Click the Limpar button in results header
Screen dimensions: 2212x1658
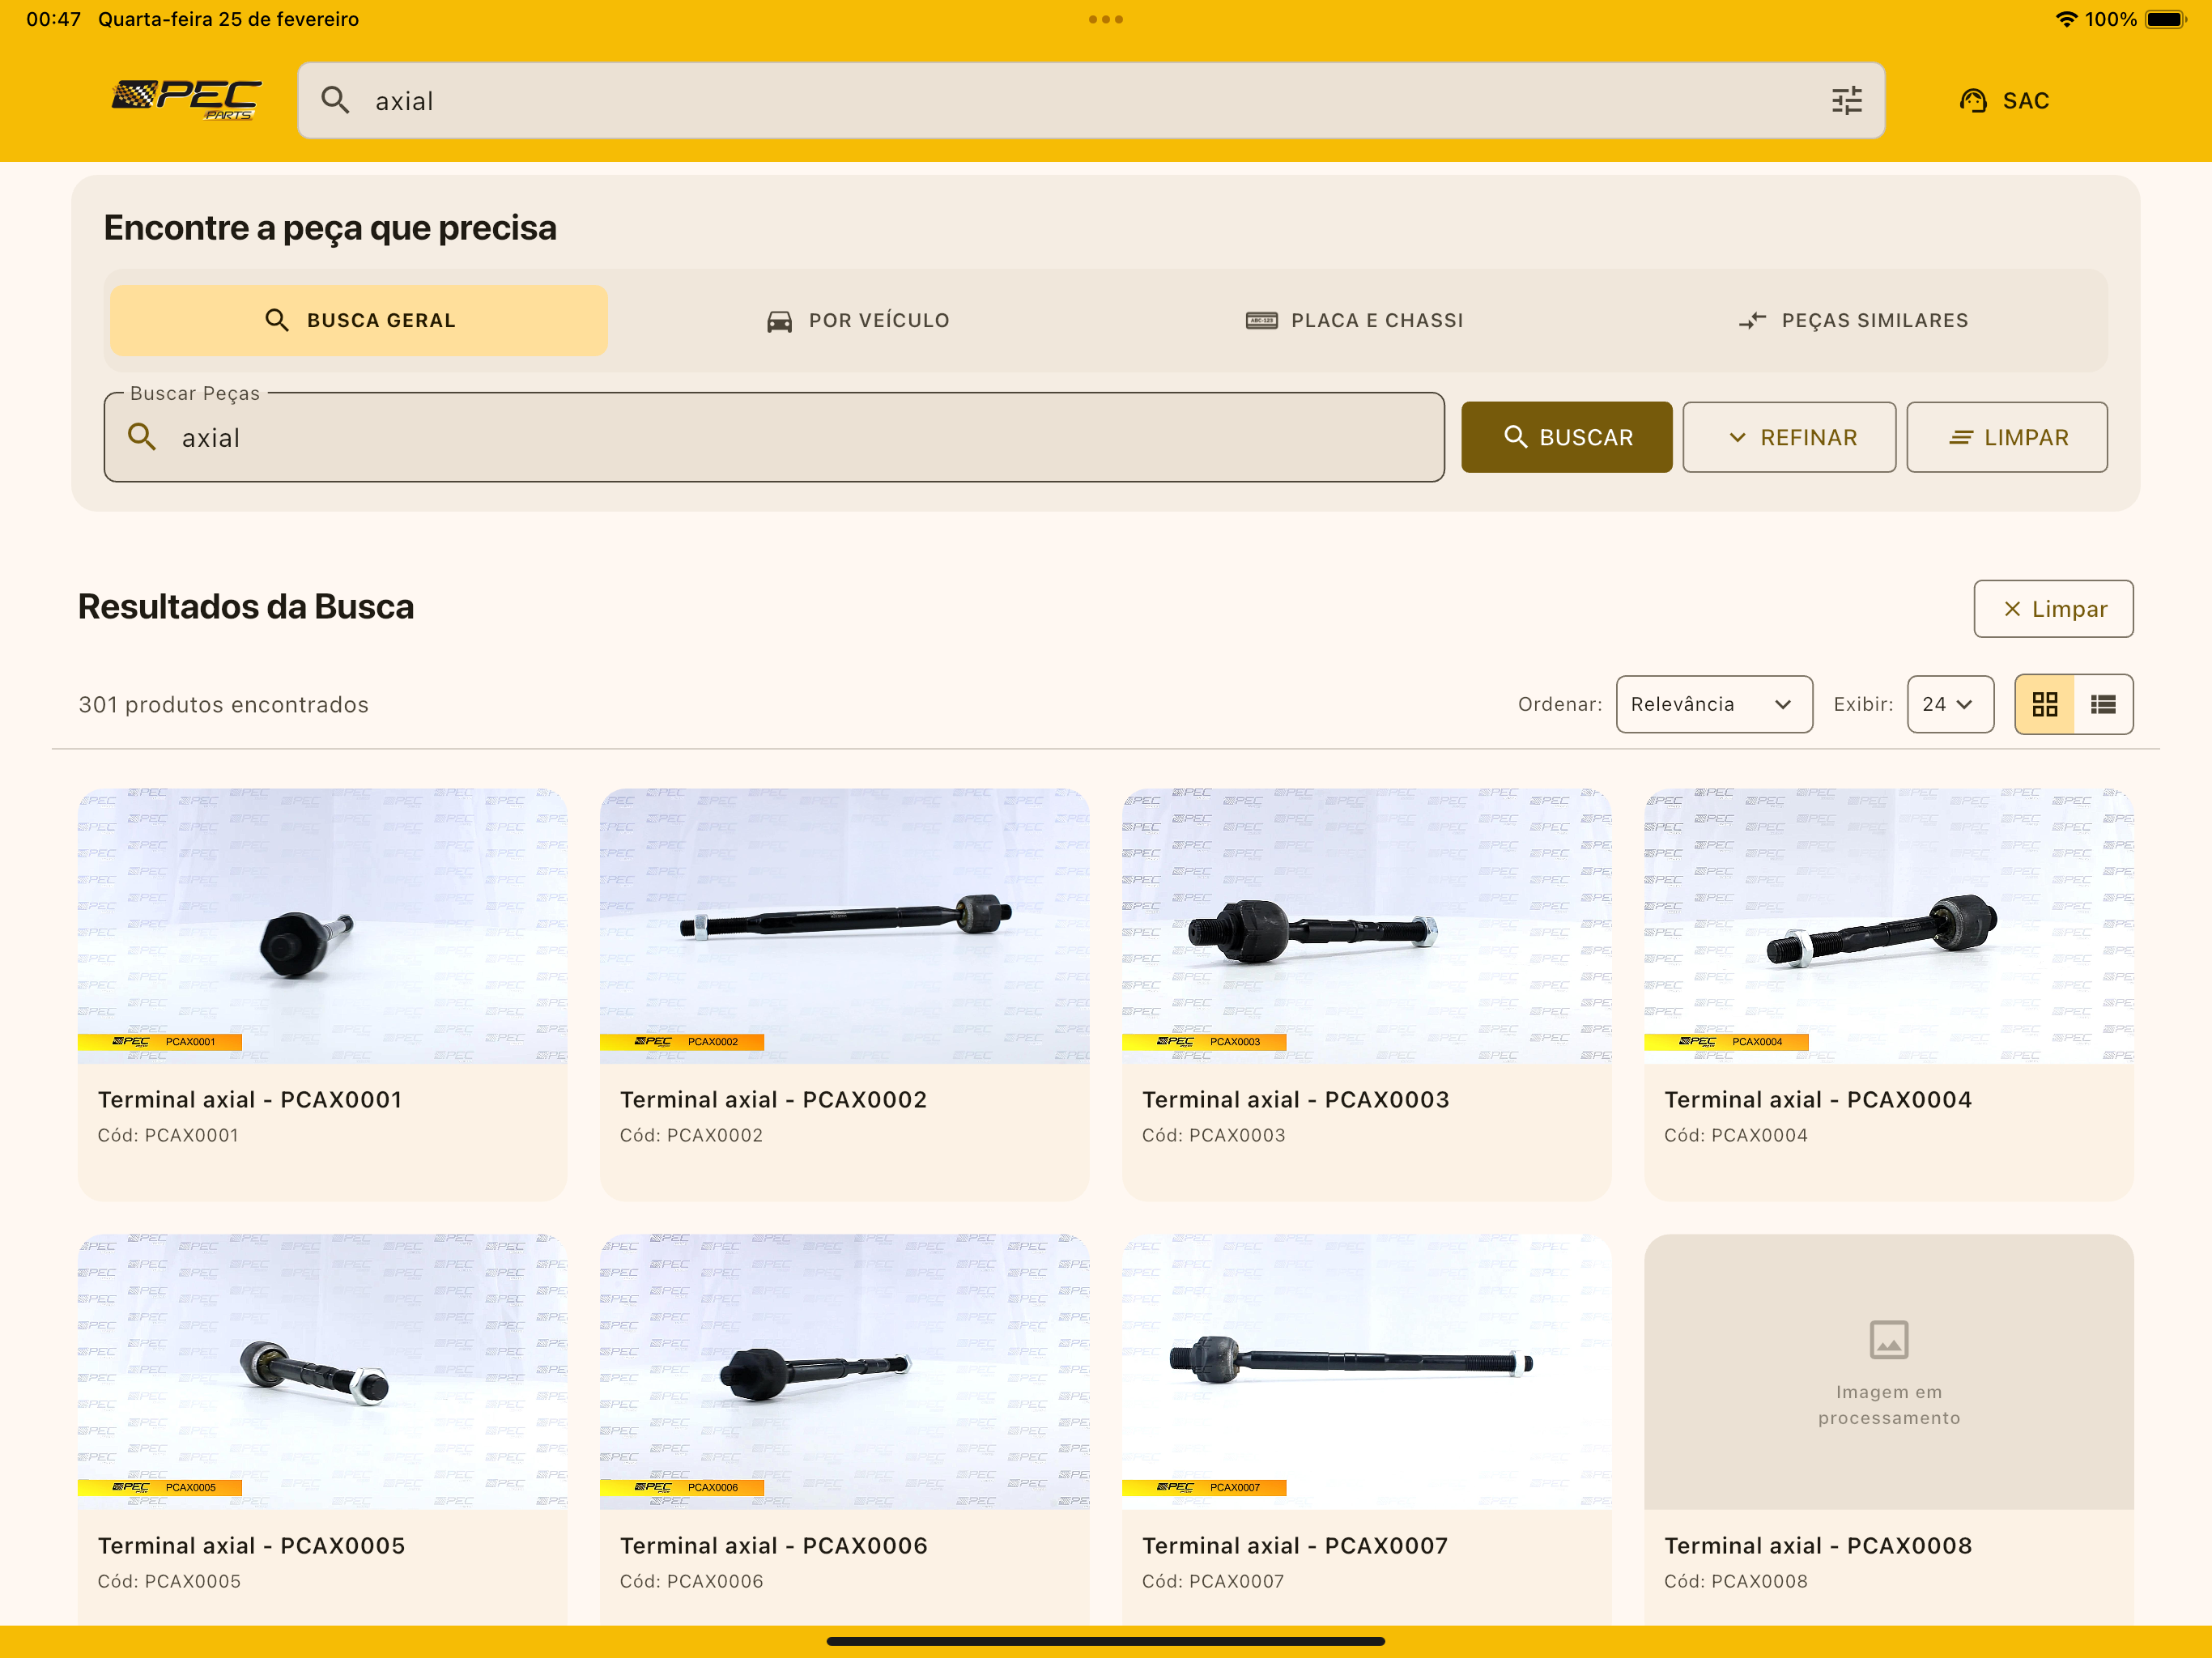coord(2053,609)
